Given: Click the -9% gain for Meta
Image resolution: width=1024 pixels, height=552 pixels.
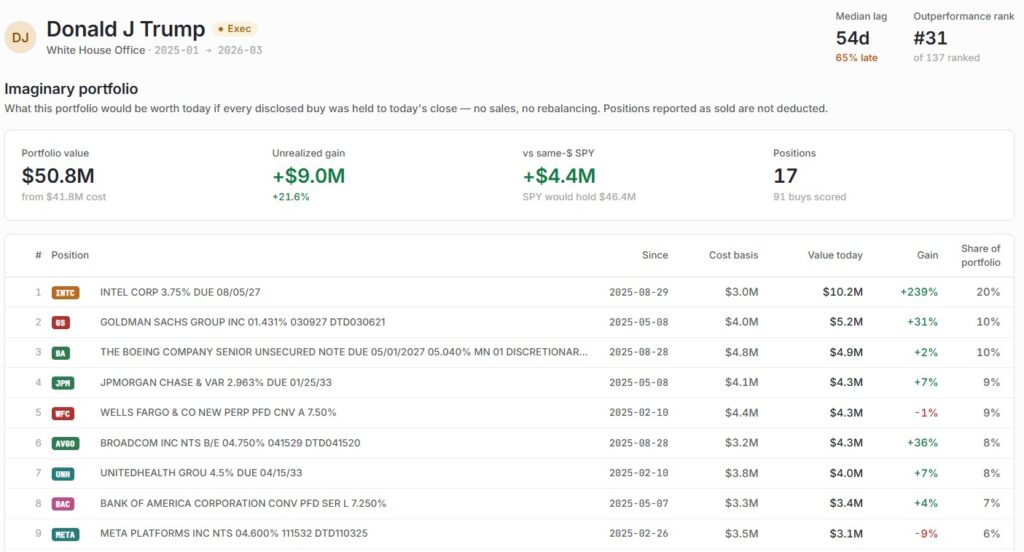Looking at the screenshot, I should coord(926,534).
